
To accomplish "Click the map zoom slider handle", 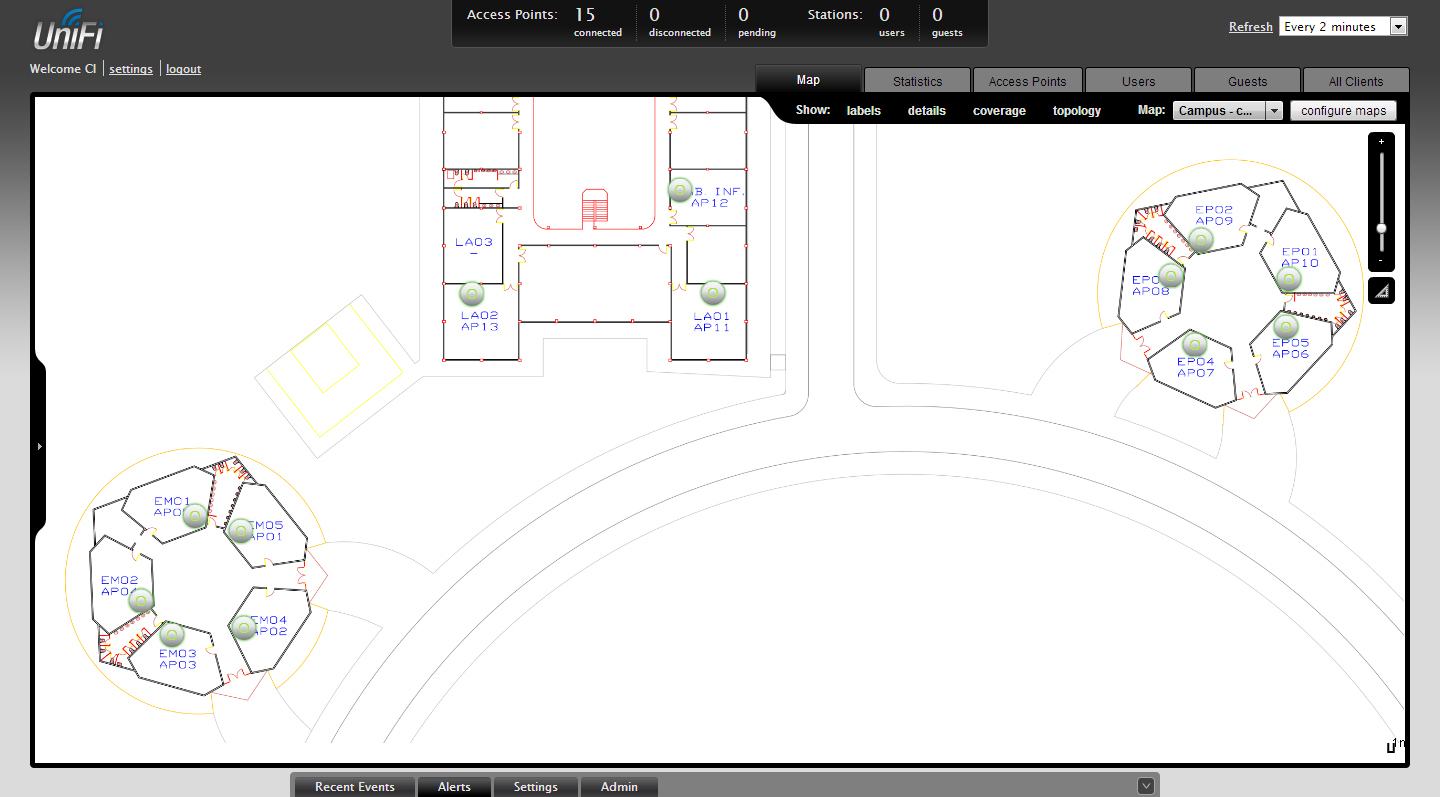I will pyautogui.click(x=1381, y=229).
